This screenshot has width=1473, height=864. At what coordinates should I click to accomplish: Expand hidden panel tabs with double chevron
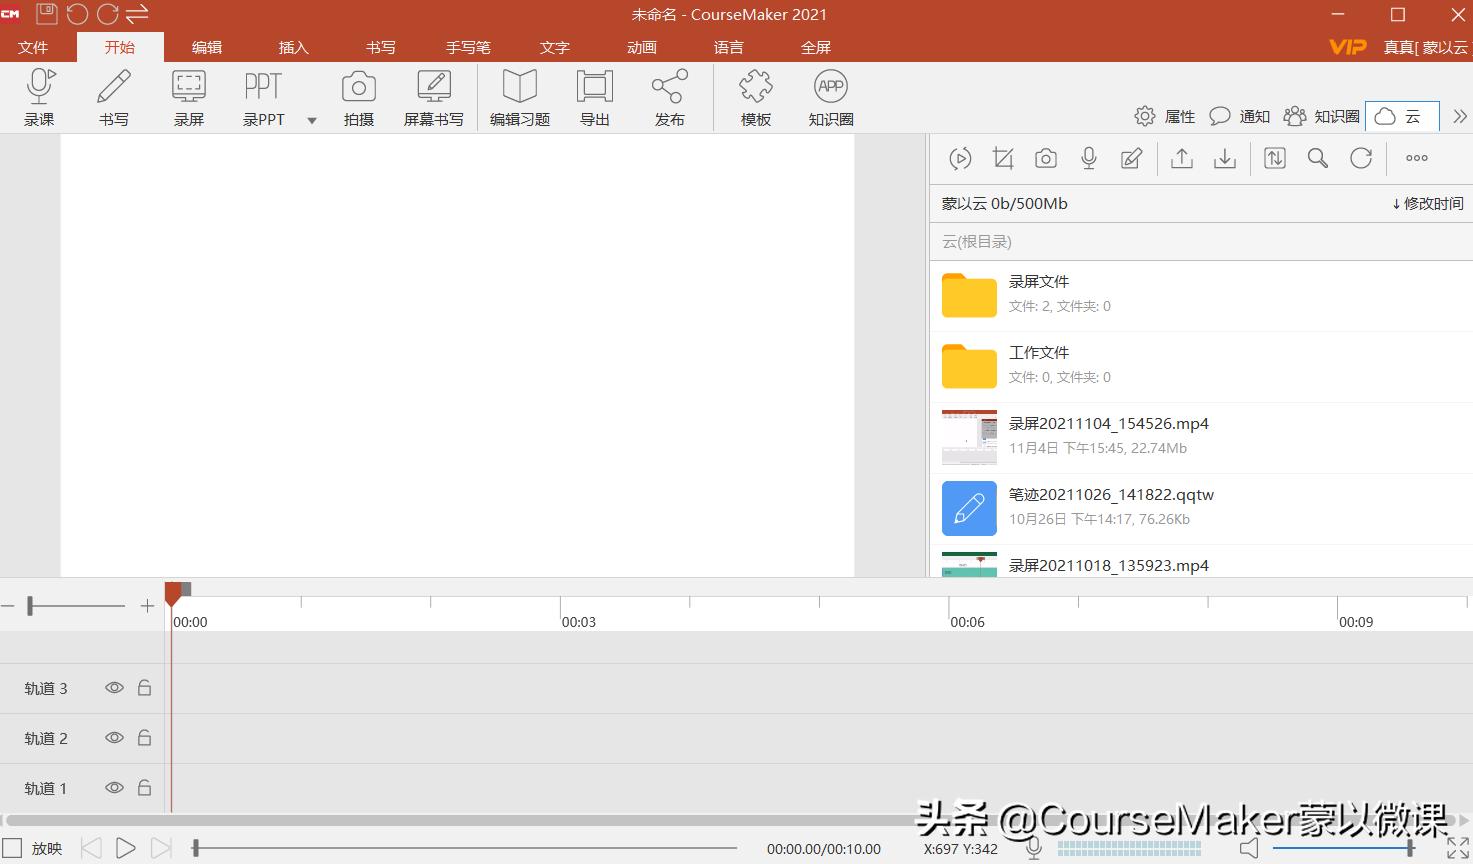(x=1459, y=117)
